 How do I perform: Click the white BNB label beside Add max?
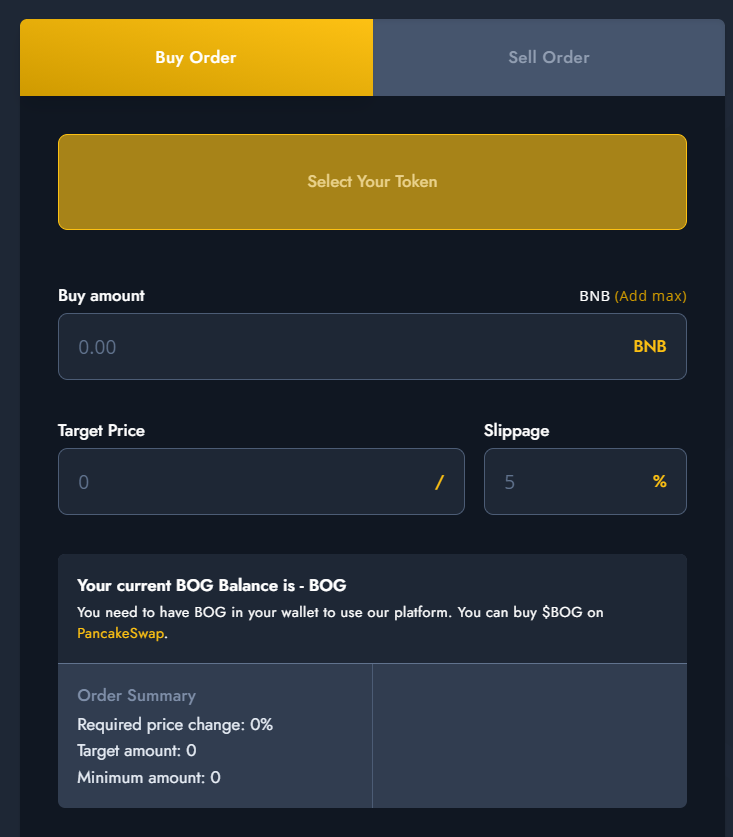(595, 296)
